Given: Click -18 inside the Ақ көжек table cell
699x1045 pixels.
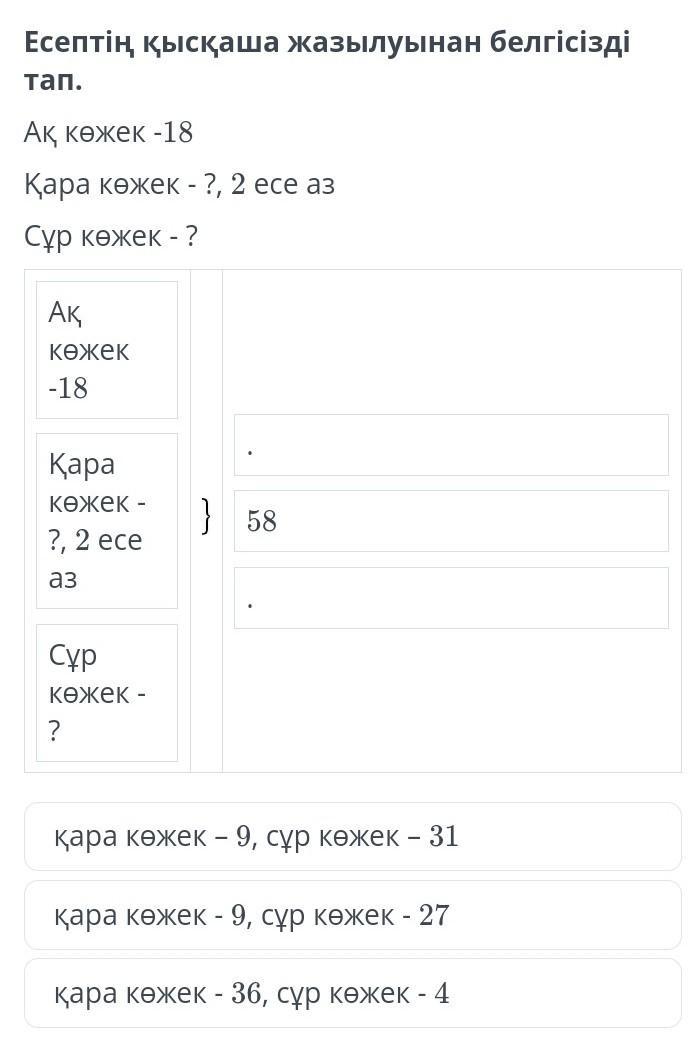Looking at the screenshot, I should (x=68, y=388).
